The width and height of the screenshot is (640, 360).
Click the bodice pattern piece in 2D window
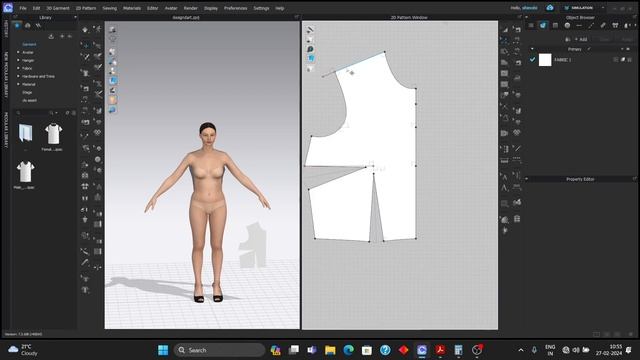pyautogui.click(x=380, y=122)
